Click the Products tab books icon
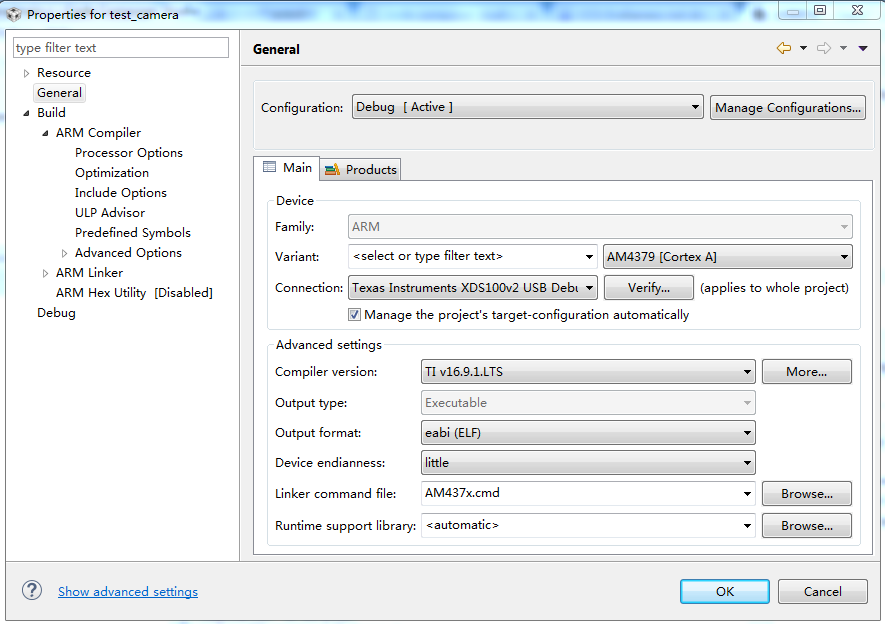885x624 pixels. point(332,169)
